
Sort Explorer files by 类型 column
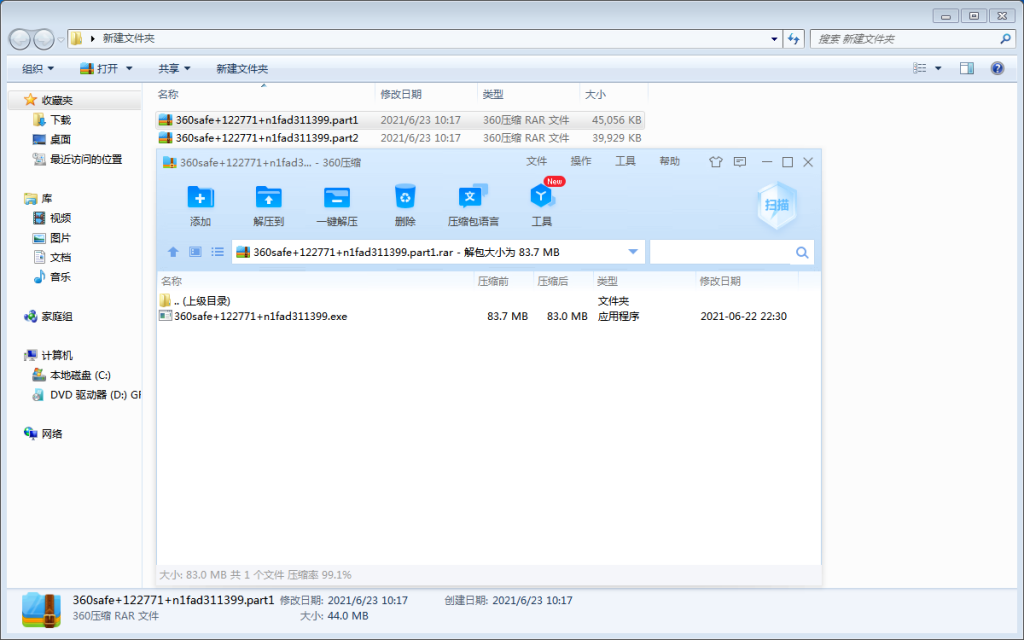[528, 95]
